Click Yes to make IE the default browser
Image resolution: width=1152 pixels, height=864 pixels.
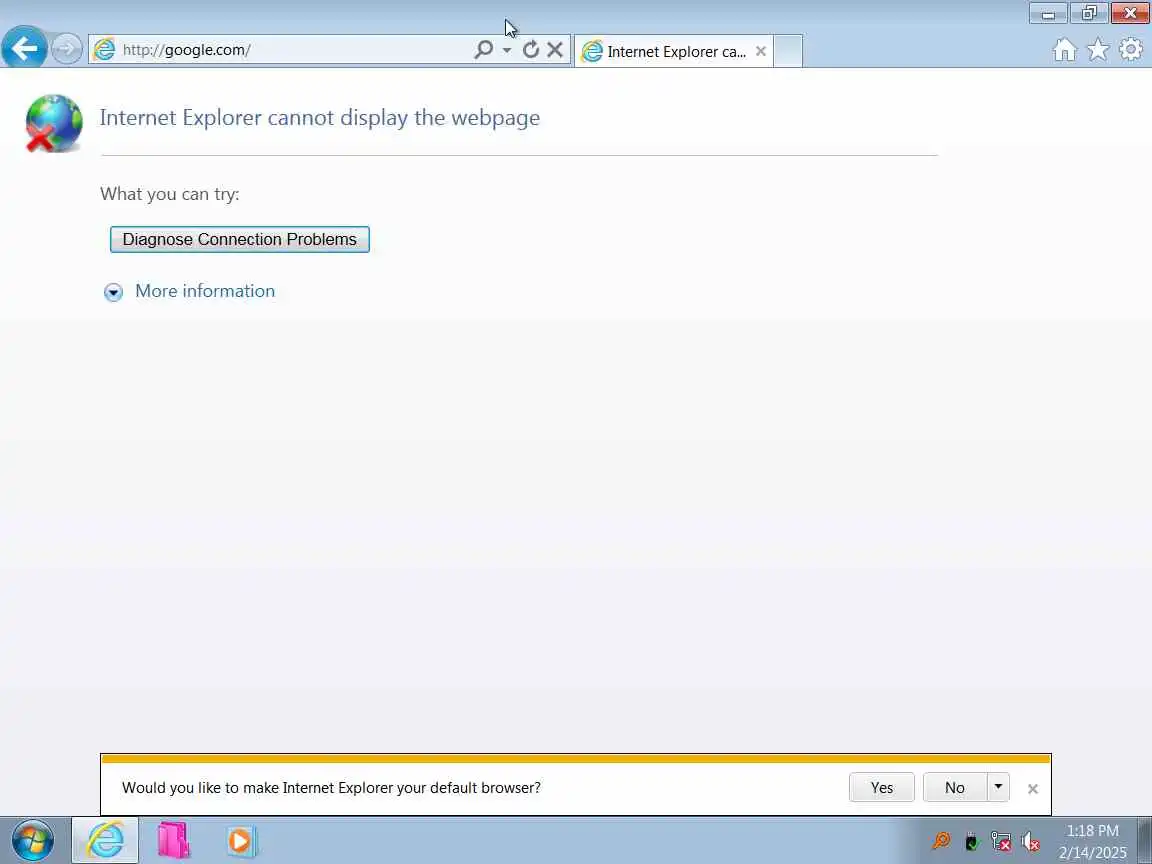(x=882, y=788)
